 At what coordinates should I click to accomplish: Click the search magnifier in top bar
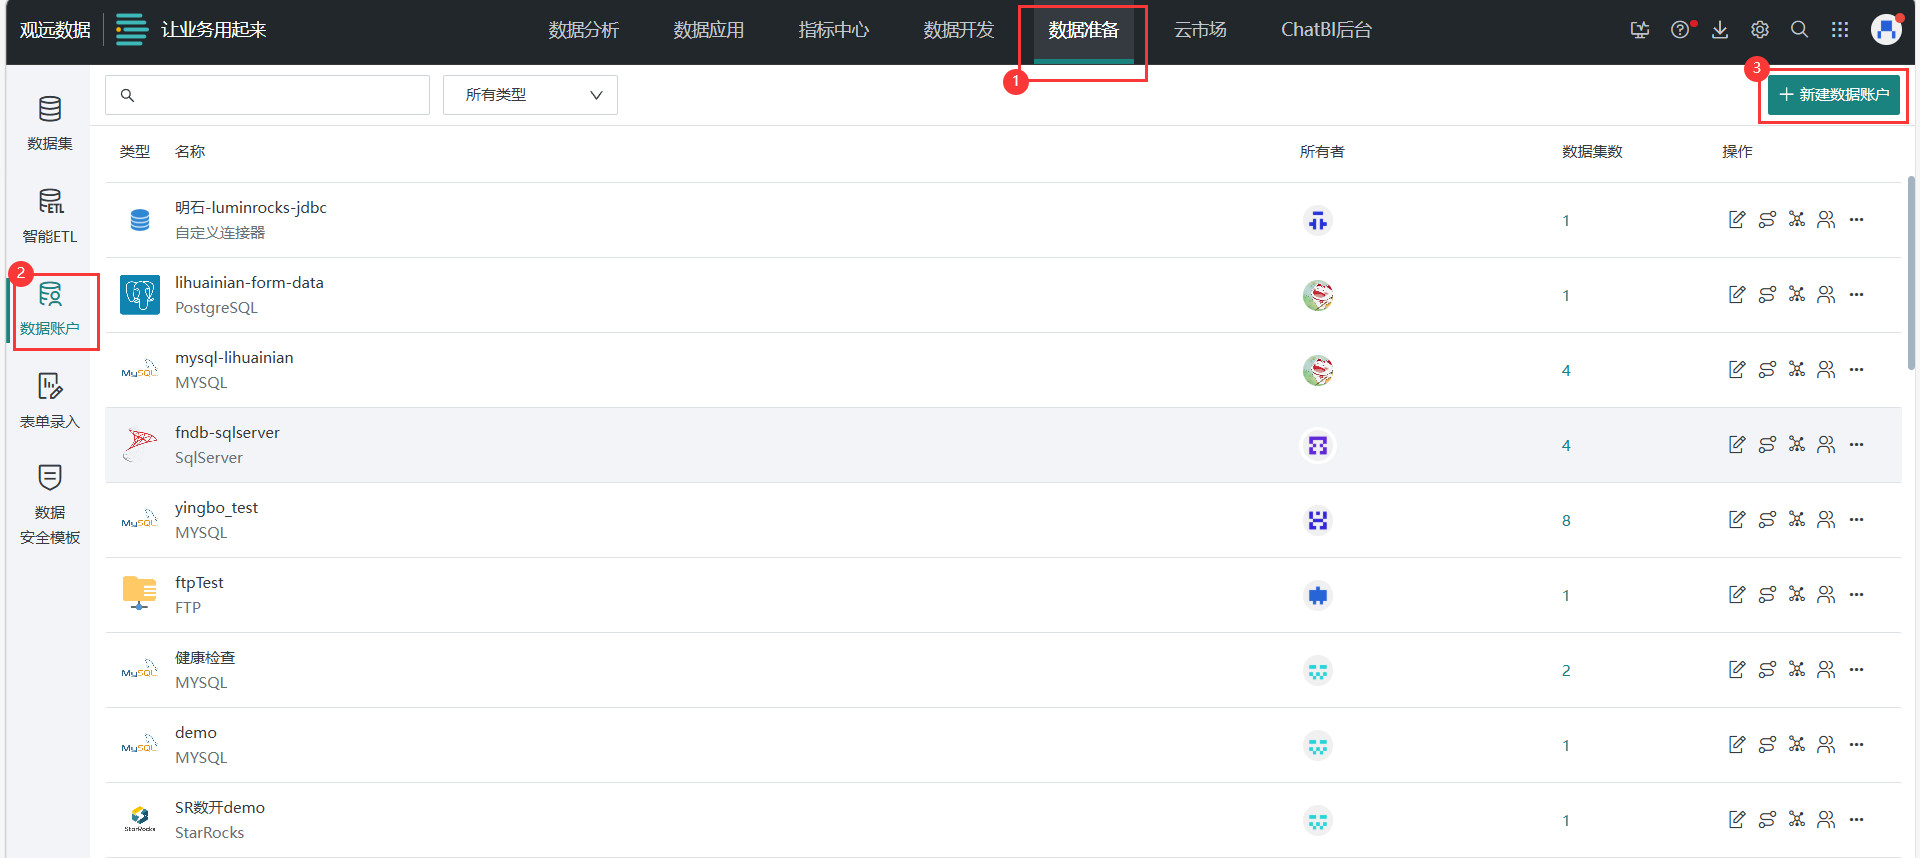1799,30
